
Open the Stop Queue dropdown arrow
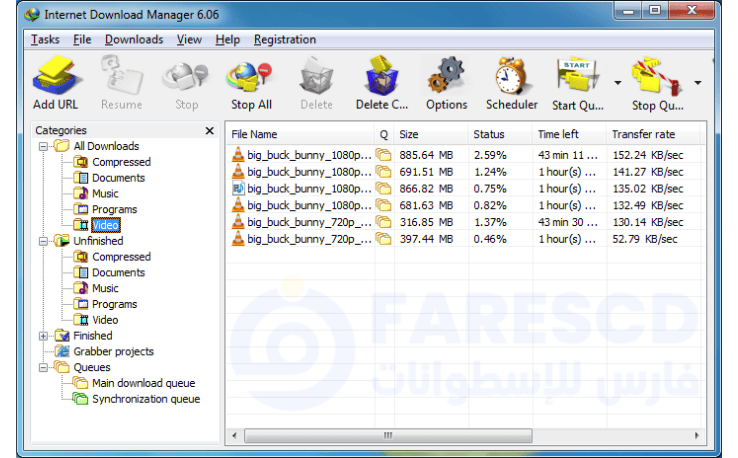tap(698, 83)
